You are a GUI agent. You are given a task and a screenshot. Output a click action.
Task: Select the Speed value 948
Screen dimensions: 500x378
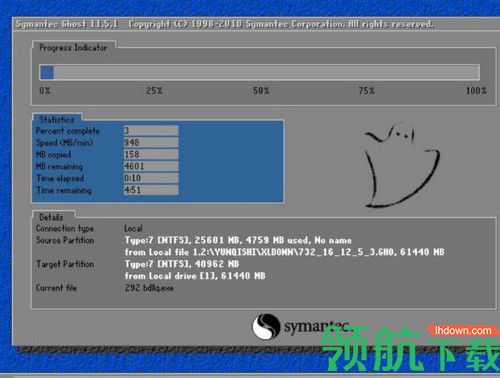click(151, 142)
